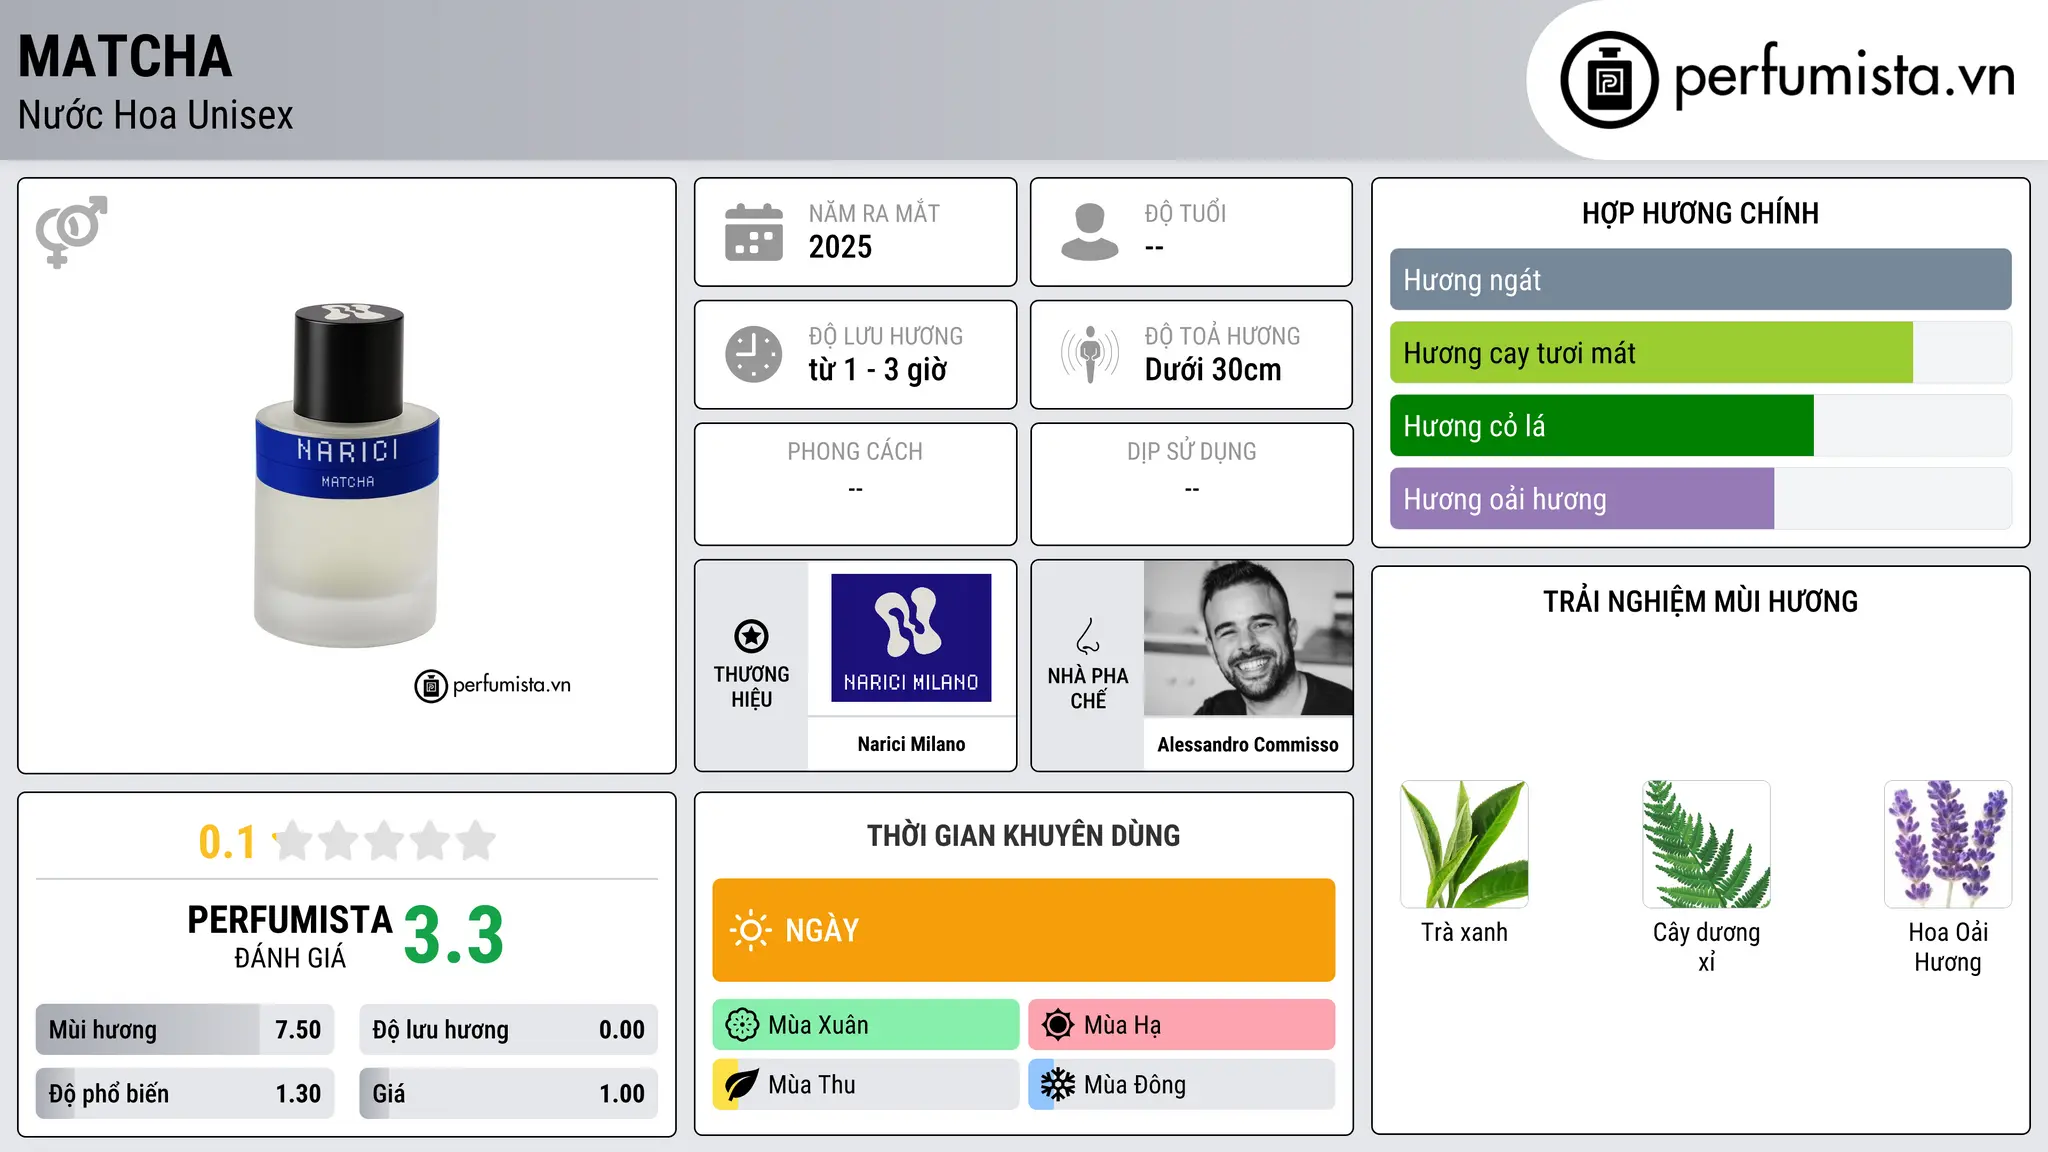Click the ĐỘ LƯU HƯƠNG label

click(886, 336)
